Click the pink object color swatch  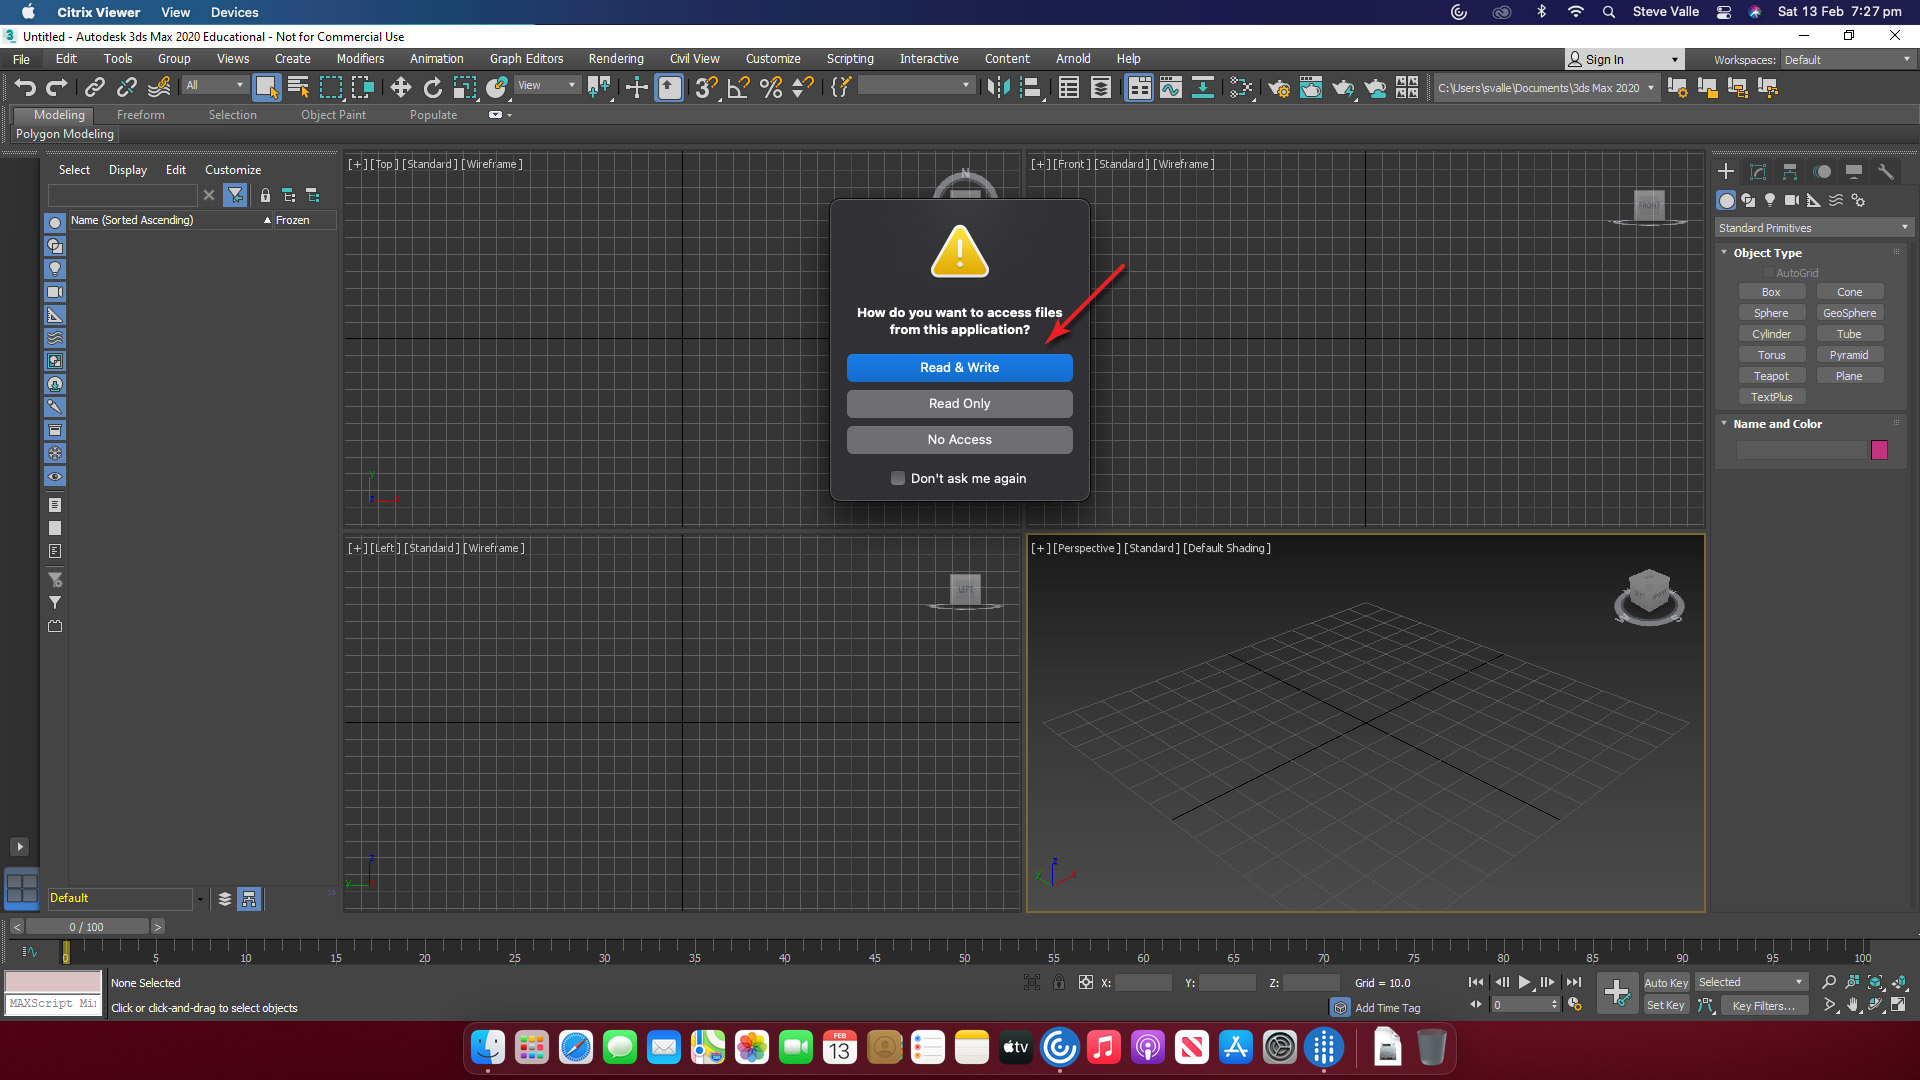[x=1879, y=451]
